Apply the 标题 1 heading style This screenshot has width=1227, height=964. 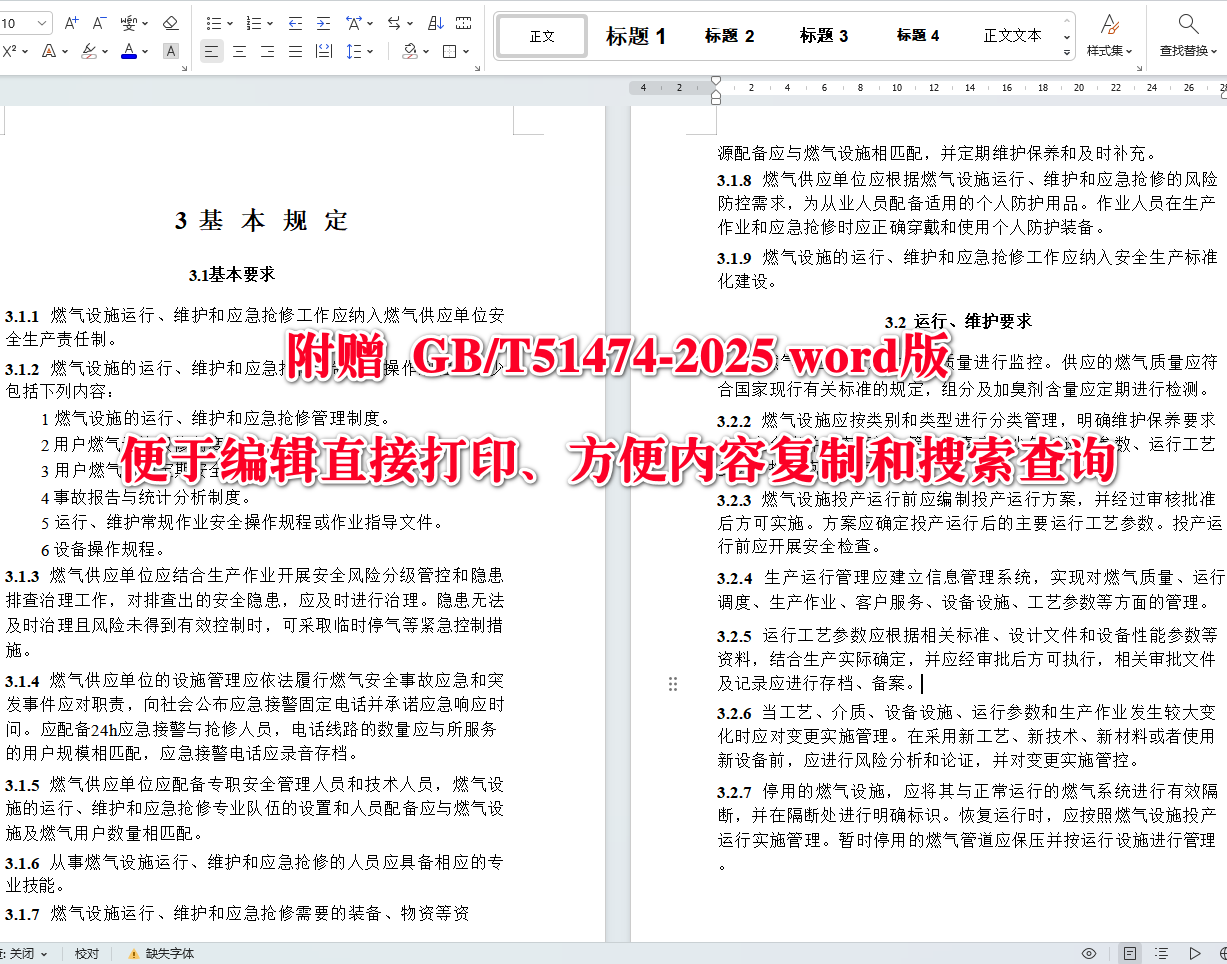pyautogui.click(x=636, y=35)
